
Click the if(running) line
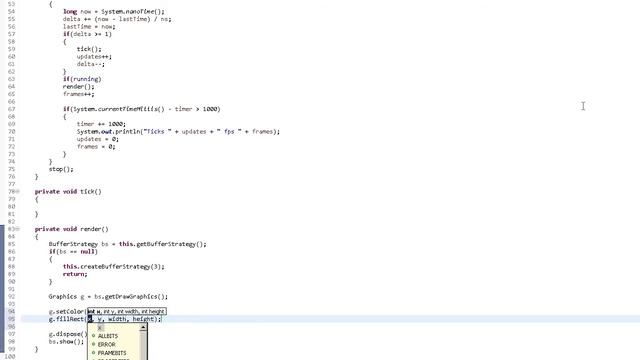coord(82,79)
